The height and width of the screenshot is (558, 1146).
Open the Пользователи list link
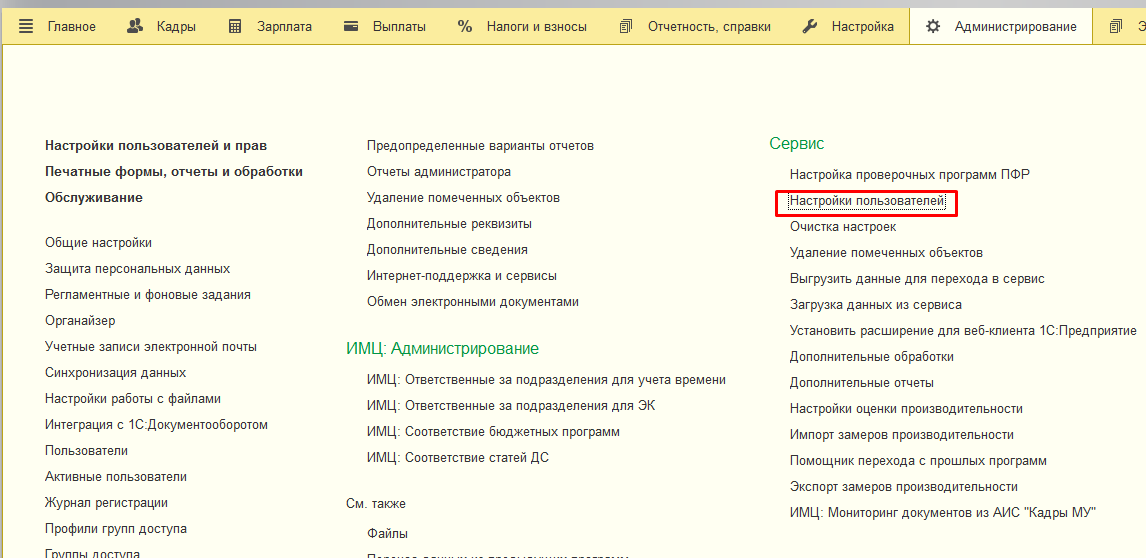(x=86, y=450)
